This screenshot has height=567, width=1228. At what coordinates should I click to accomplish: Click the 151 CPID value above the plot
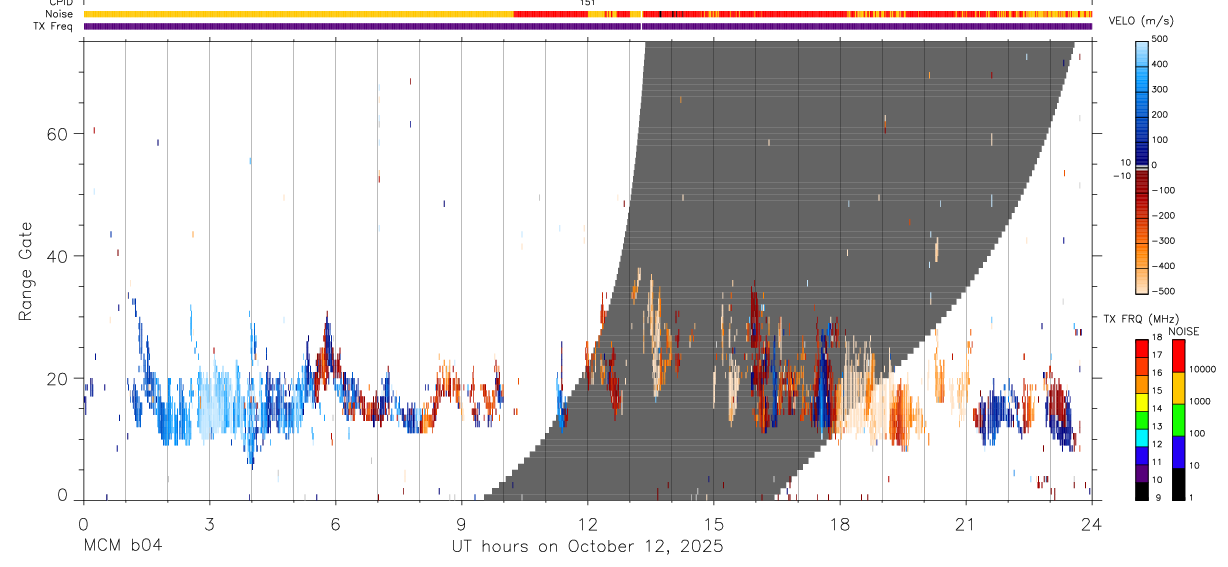pos(587,3)
